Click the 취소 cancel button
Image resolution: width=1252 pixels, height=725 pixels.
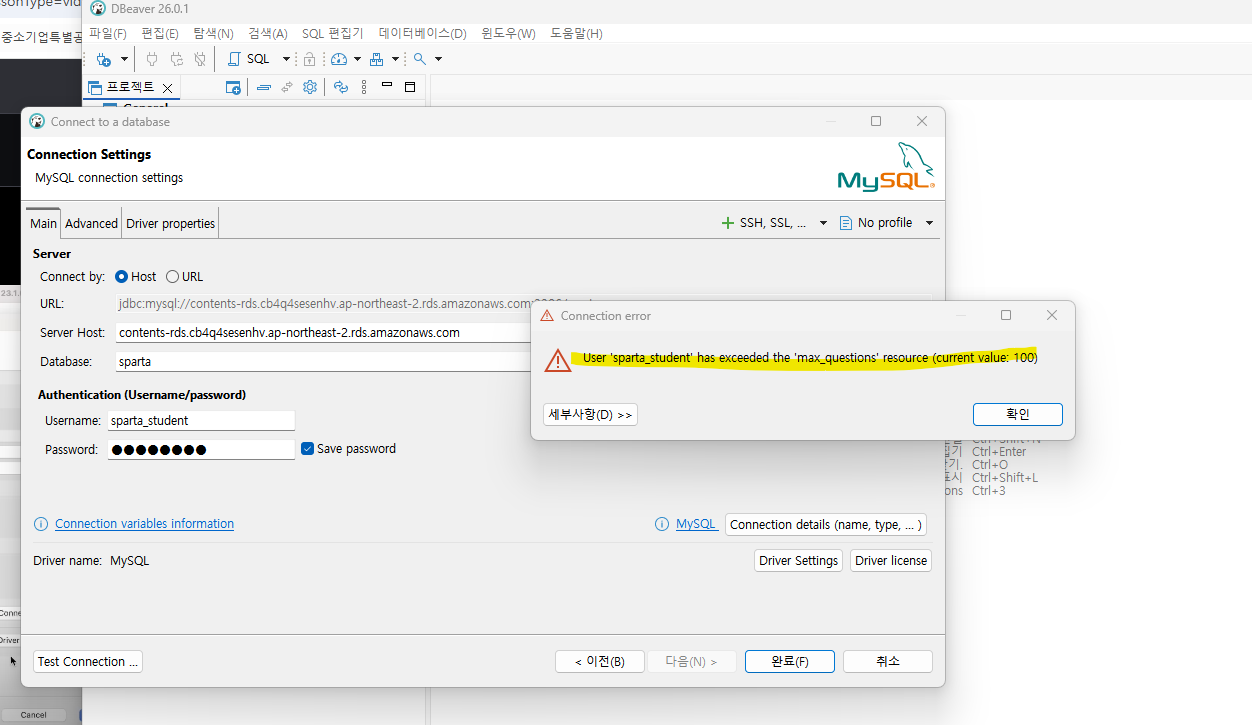pos(888,661)
